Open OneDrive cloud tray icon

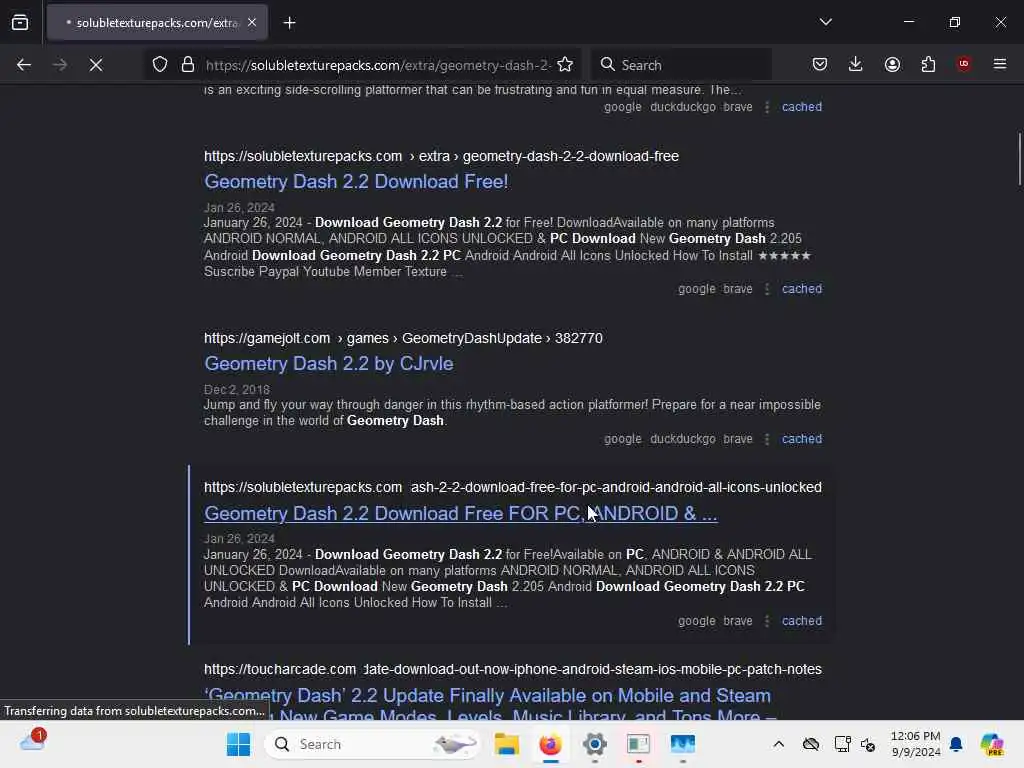pos(811,744)
